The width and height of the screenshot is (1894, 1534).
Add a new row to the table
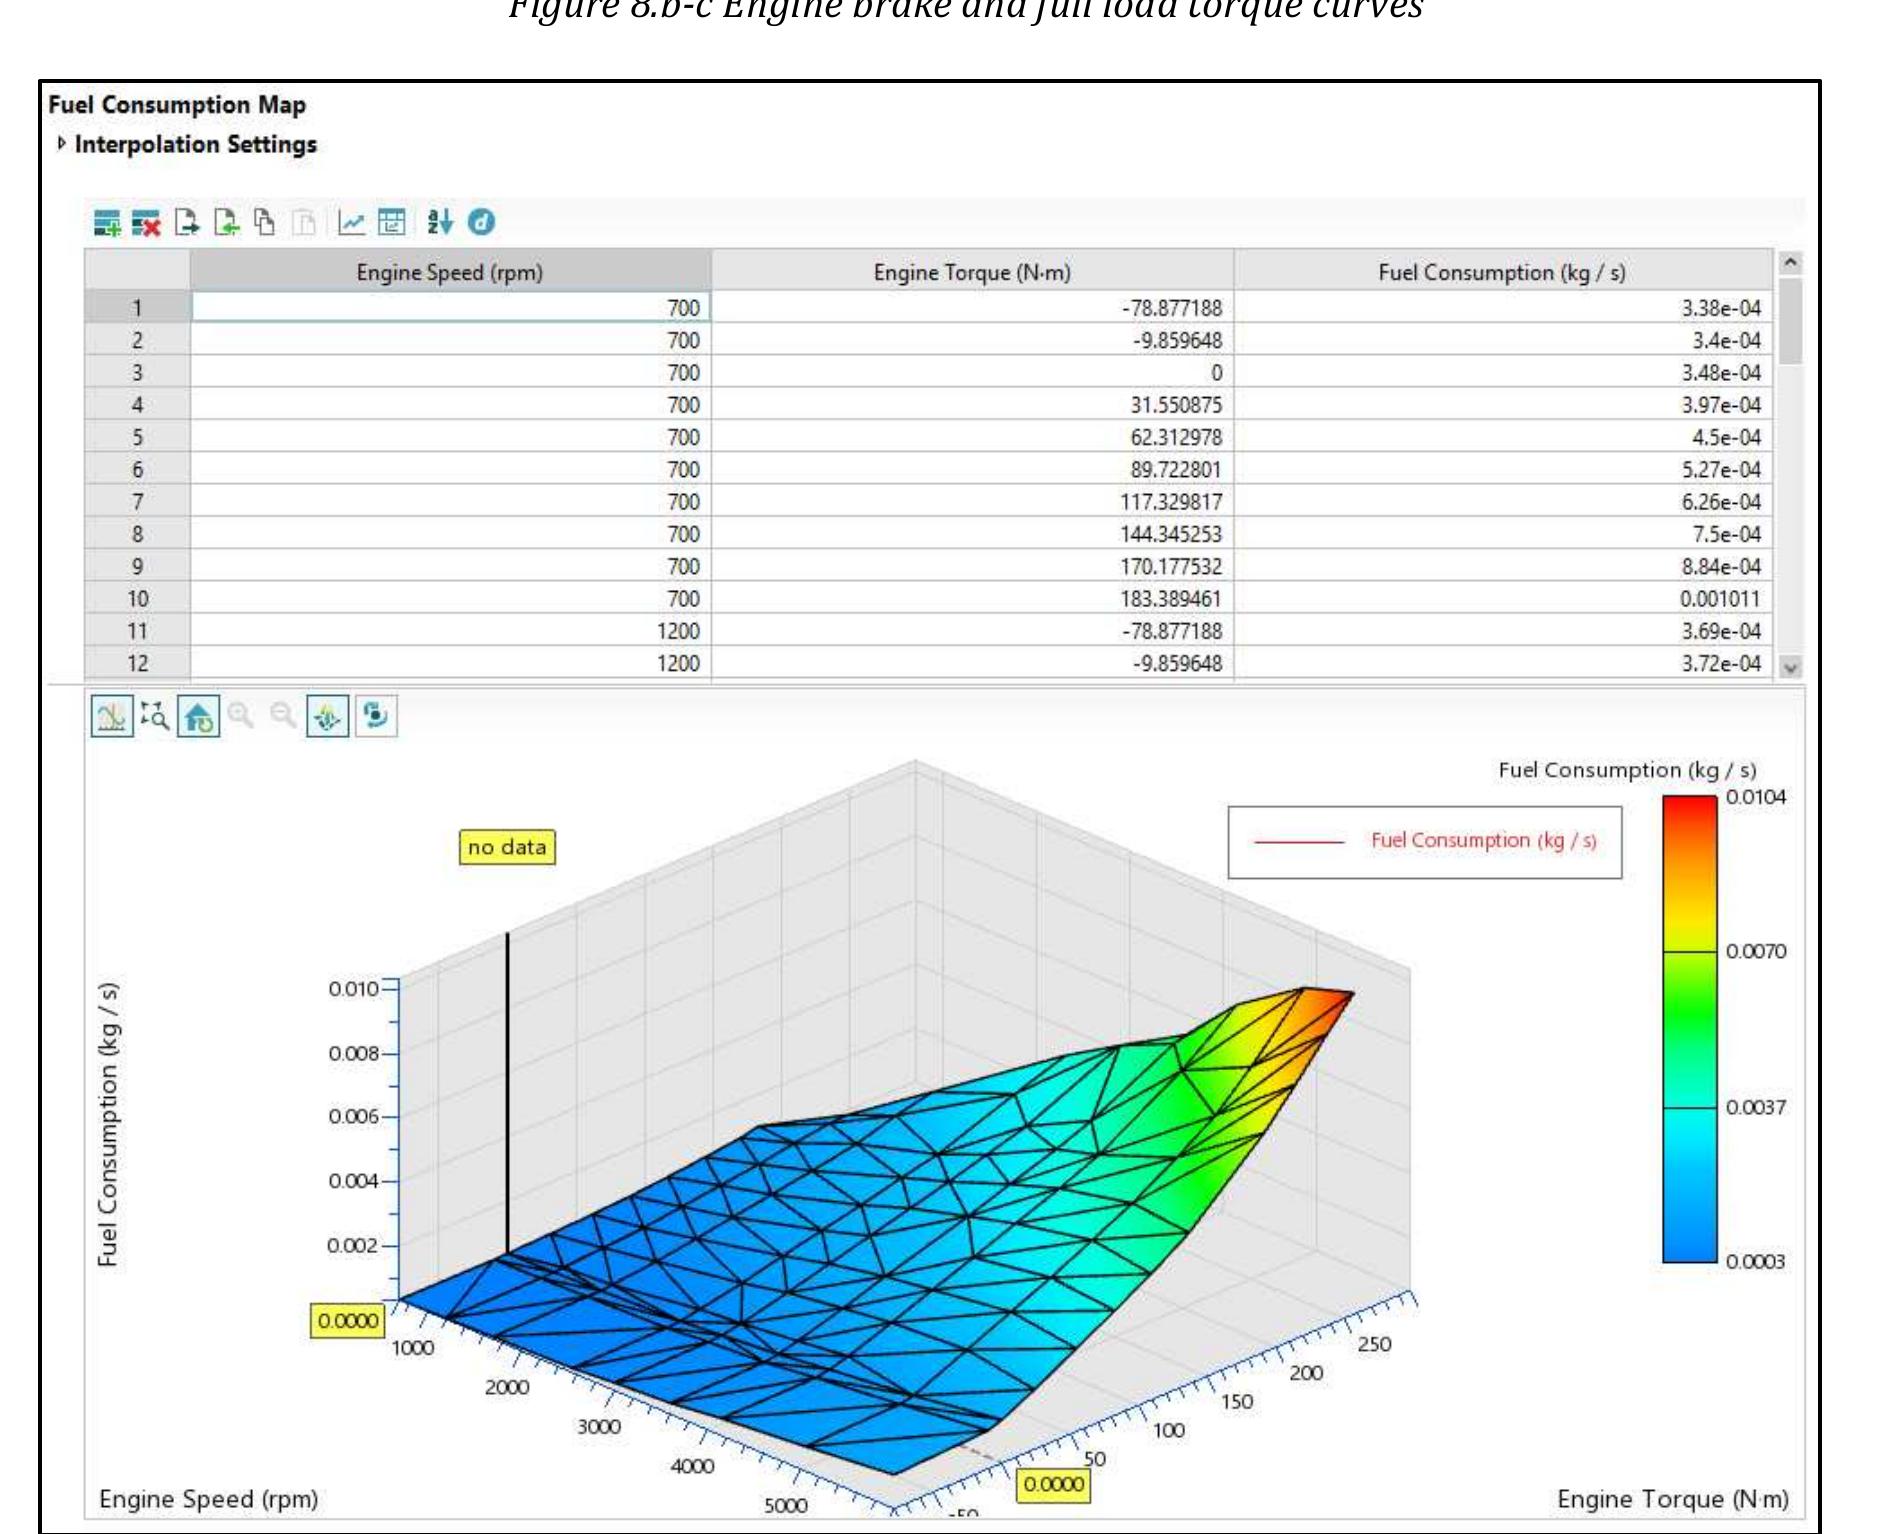pyautogui.click(x=106, y=222)
